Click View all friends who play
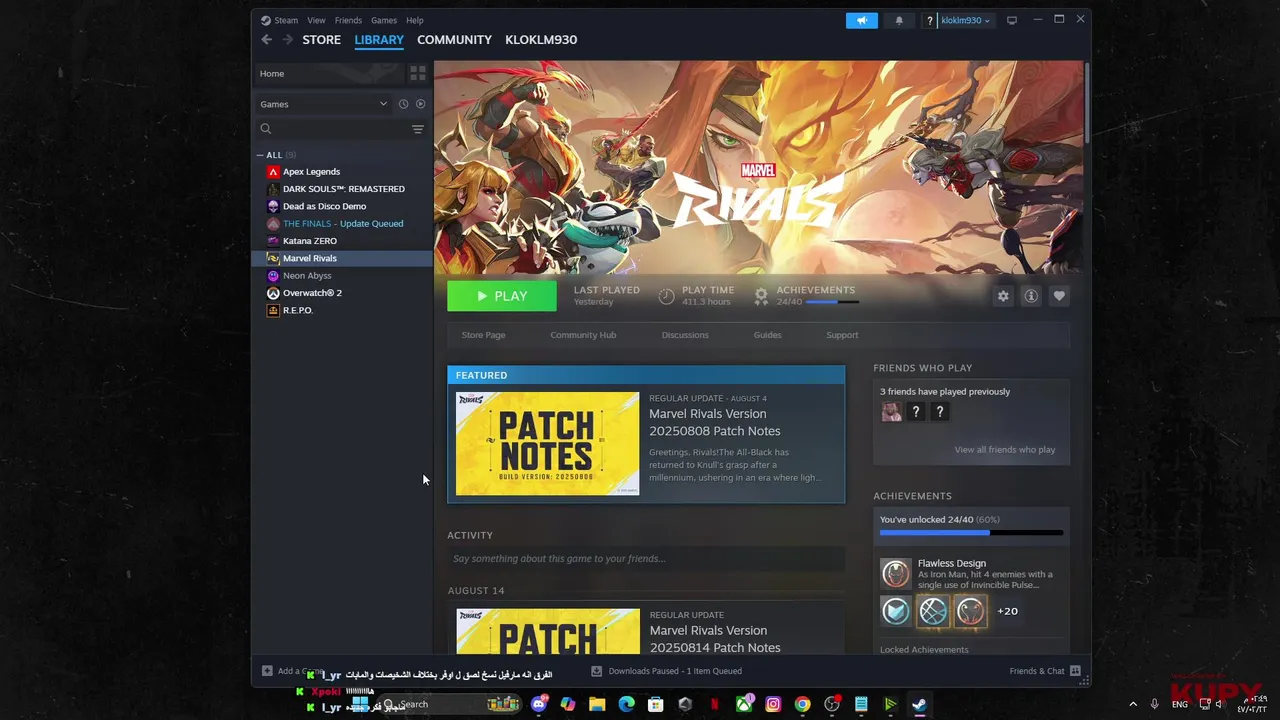The image size is (1280, 720). coord(1005,450)
